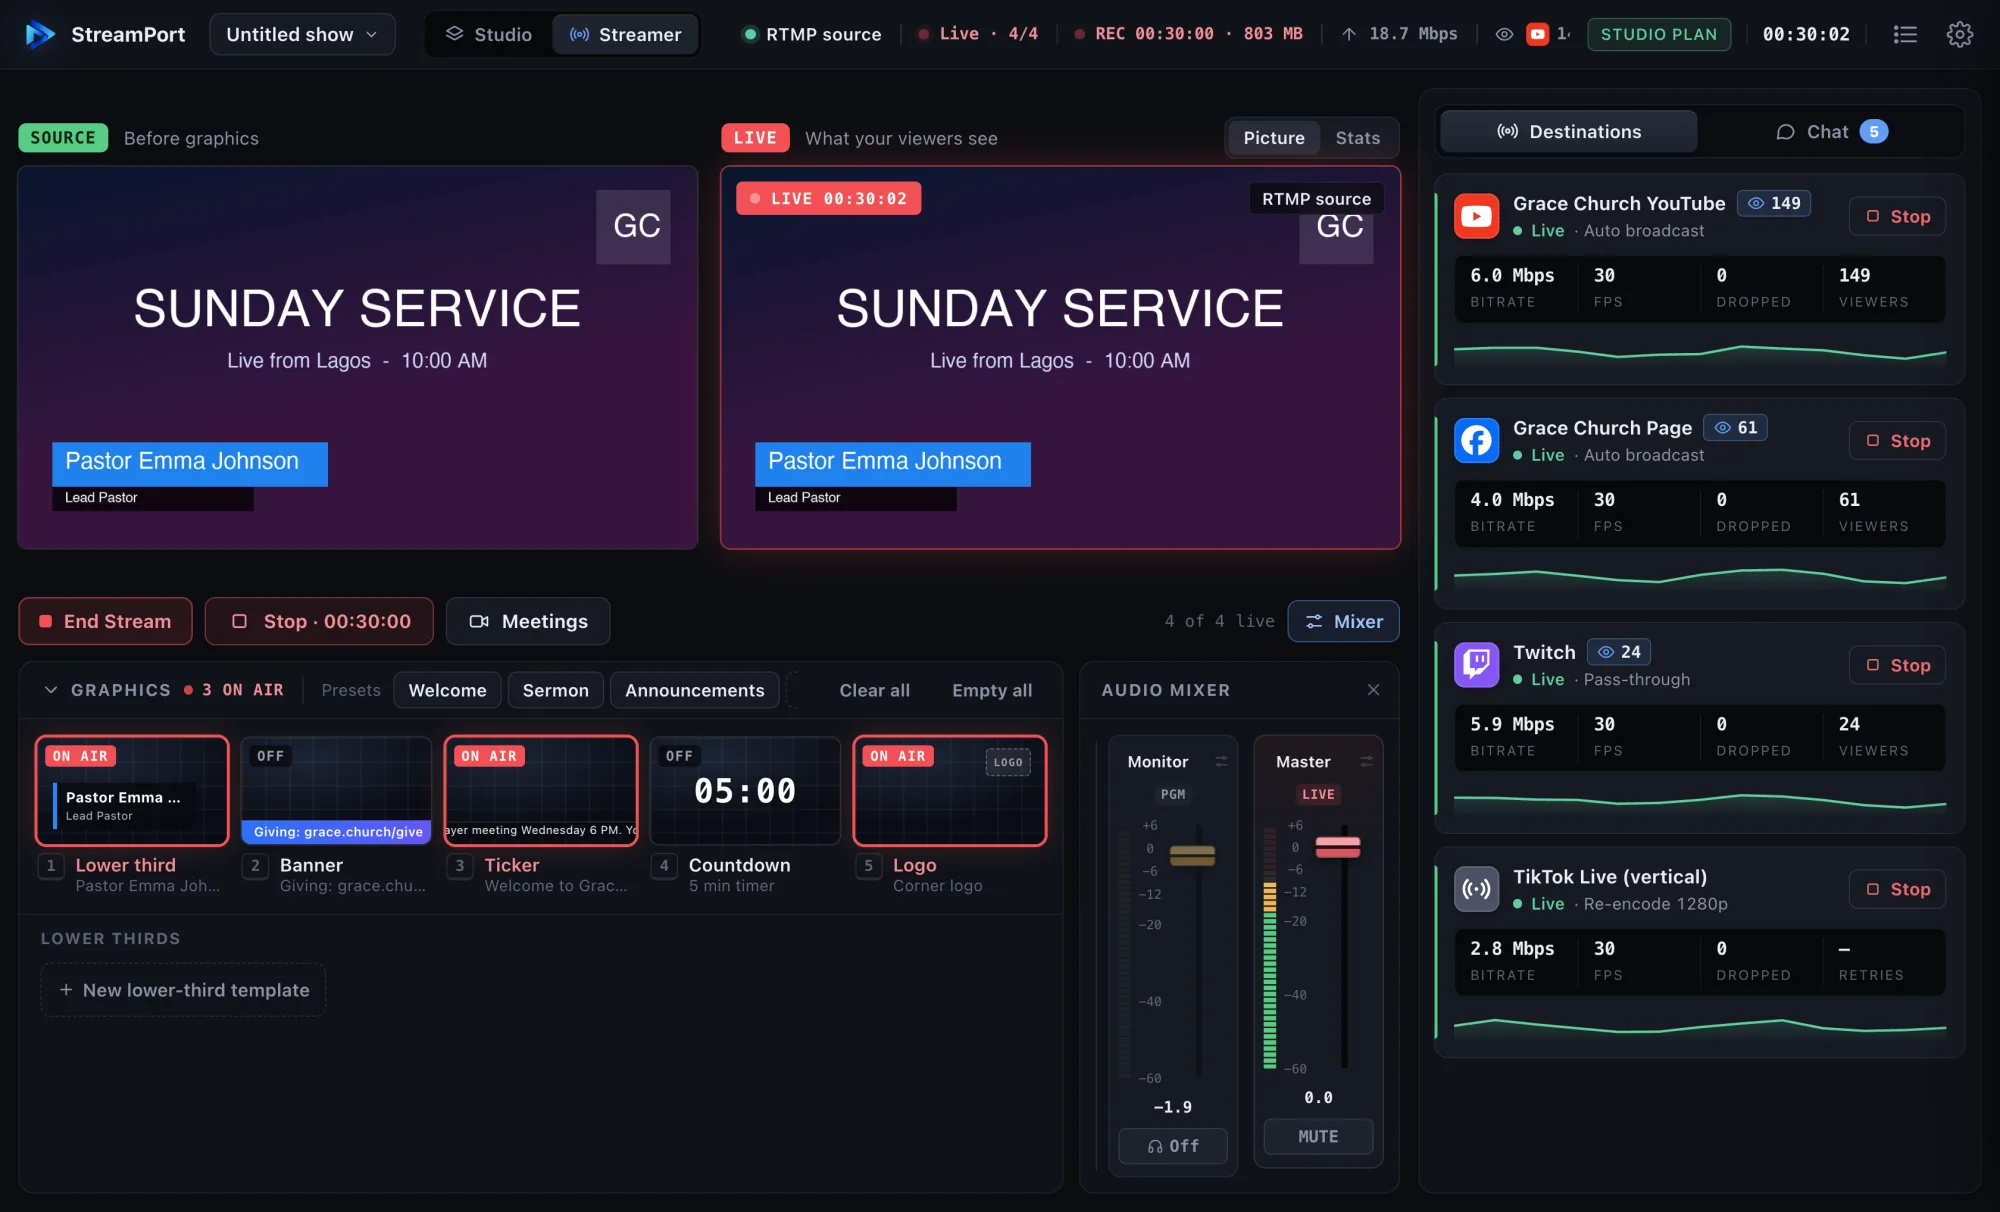The width and height of the screenshot is (2000, 1212).
Task: Add a New lower-third template
Action: coord(183,990)
